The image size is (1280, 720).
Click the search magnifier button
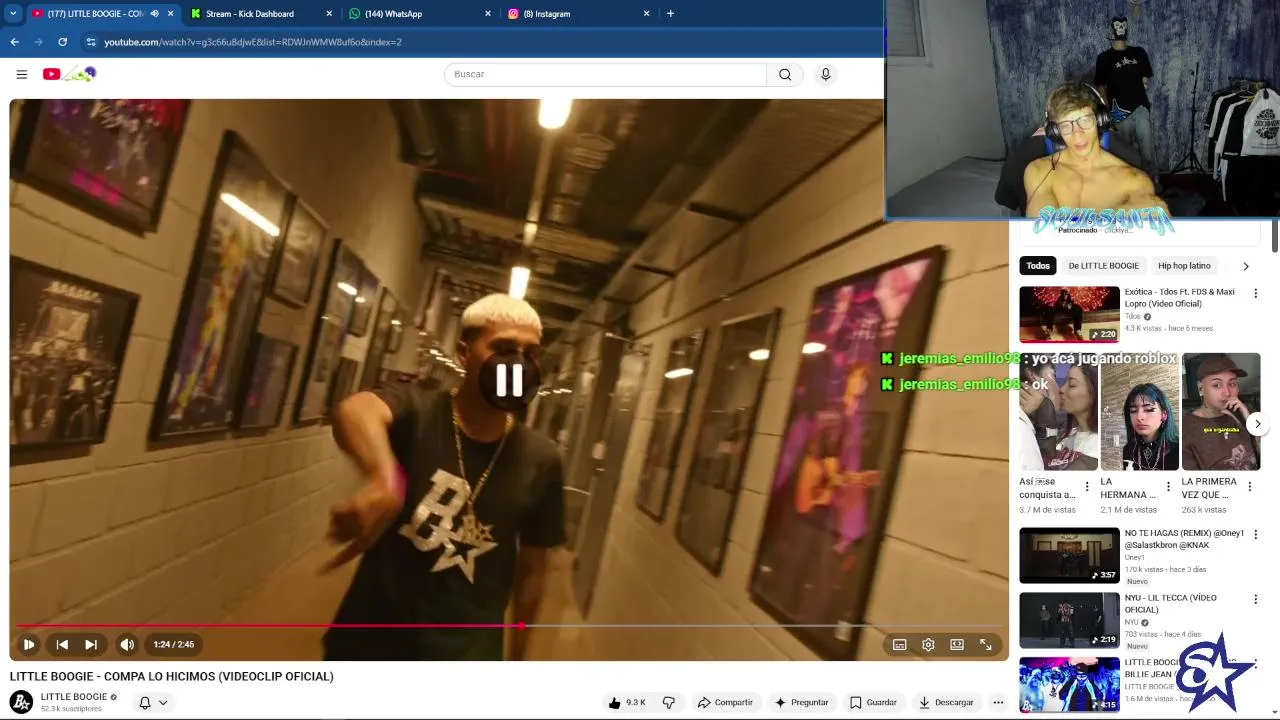click(x=785, y=74)
